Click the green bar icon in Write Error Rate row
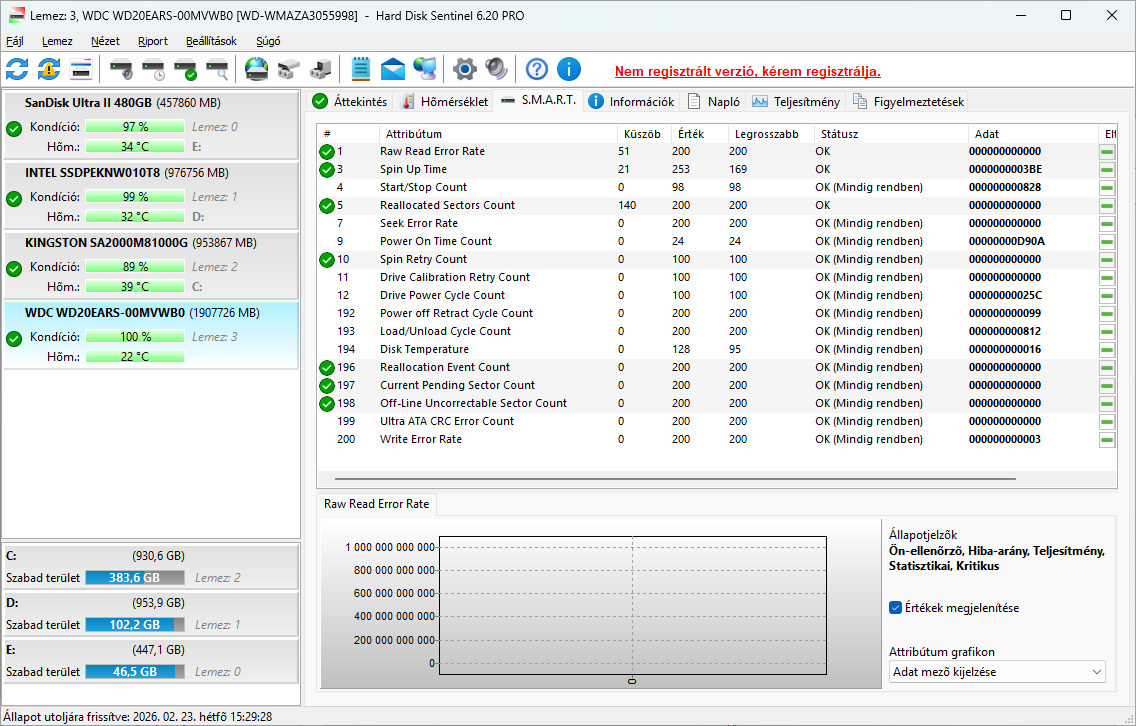 point(1106,440)
